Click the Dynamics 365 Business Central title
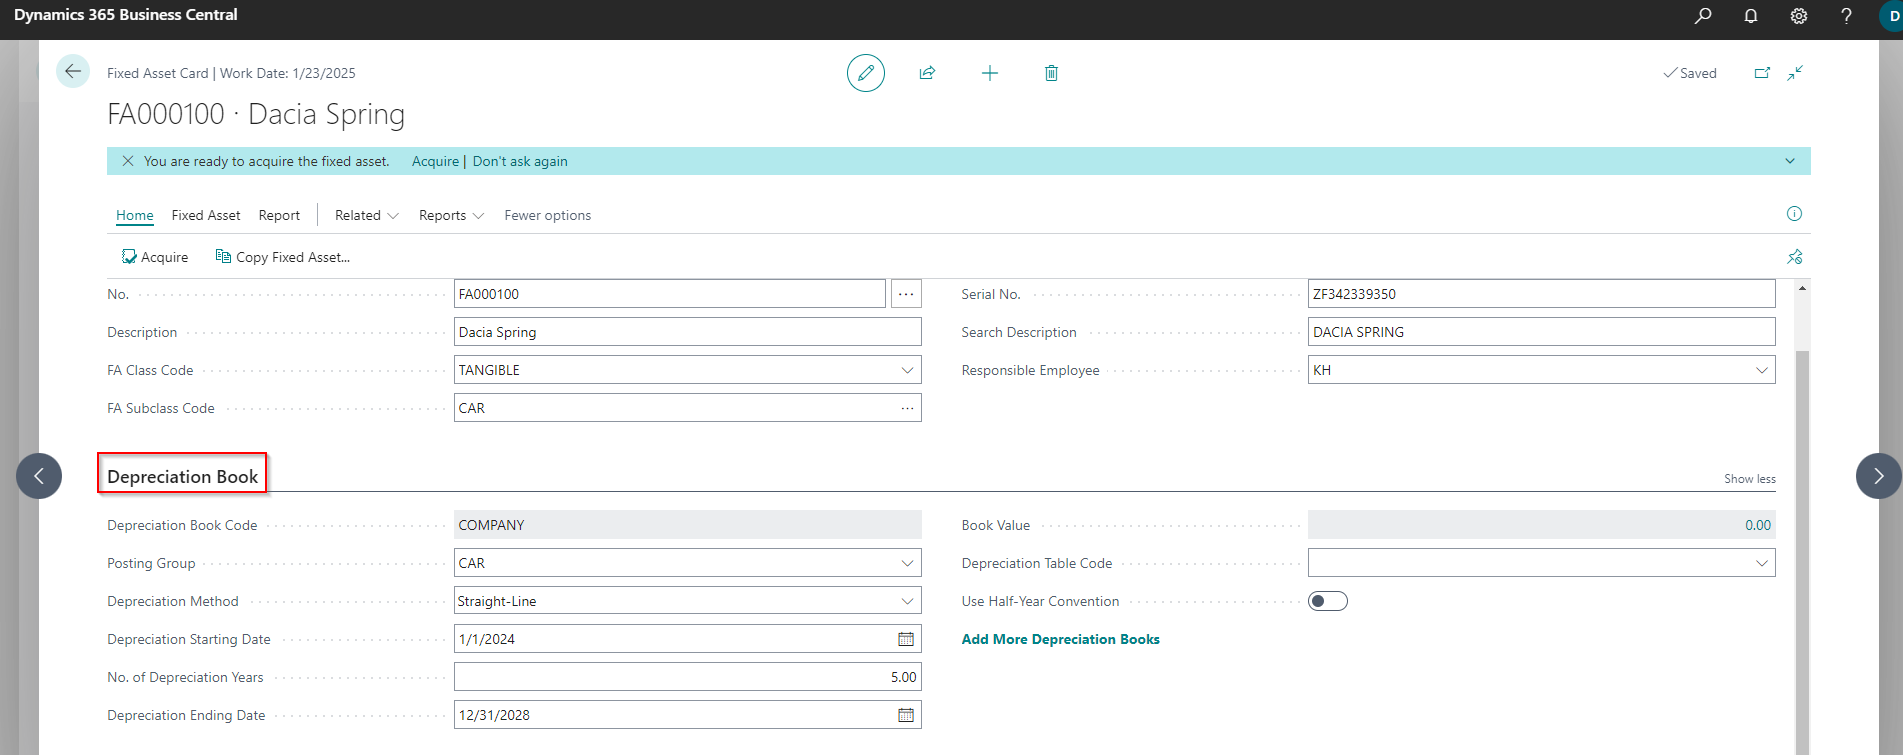This screenshot has height=755, width=1903. pos(126,15)
